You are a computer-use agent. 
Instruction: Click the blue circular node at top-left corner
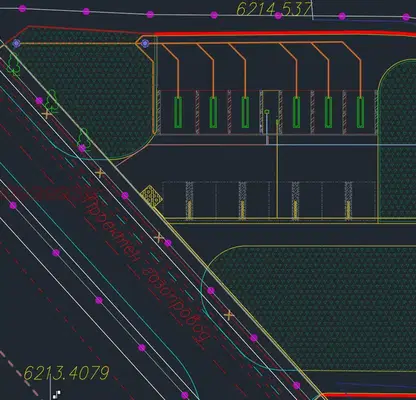click(16, 43)
